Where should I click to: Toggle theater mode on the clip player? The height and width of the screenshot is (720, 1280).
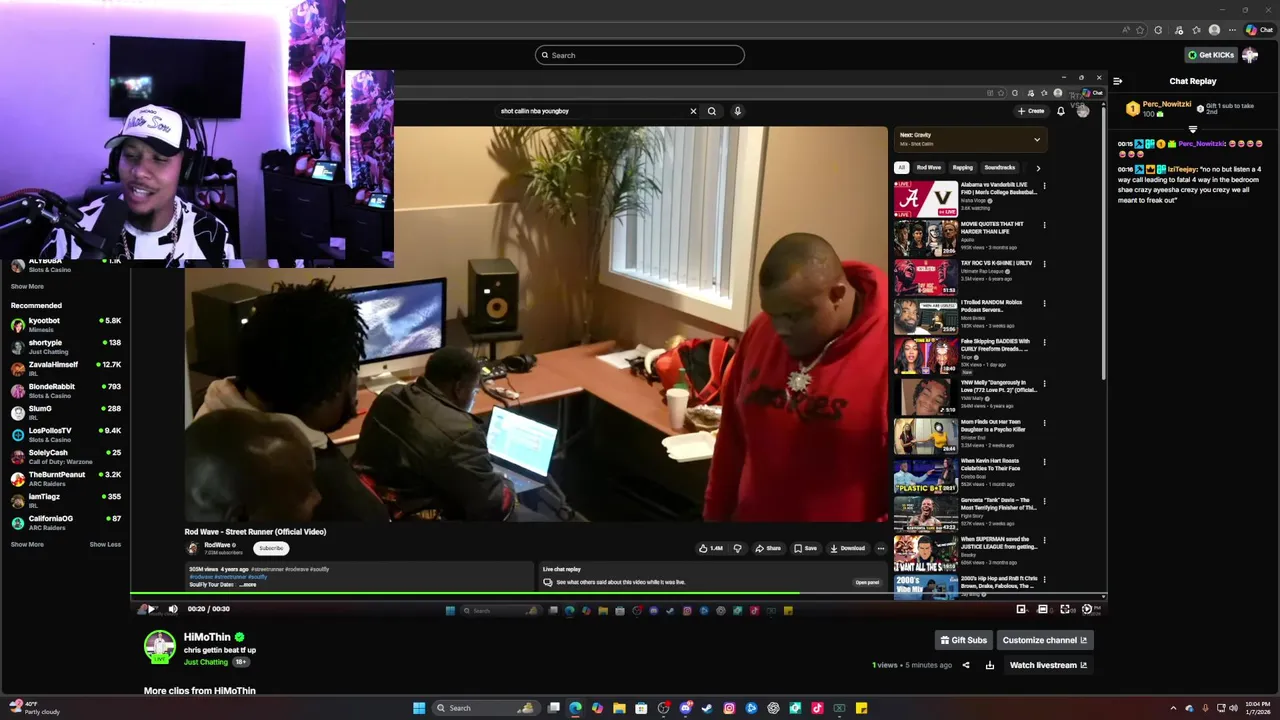[1043, 609]
